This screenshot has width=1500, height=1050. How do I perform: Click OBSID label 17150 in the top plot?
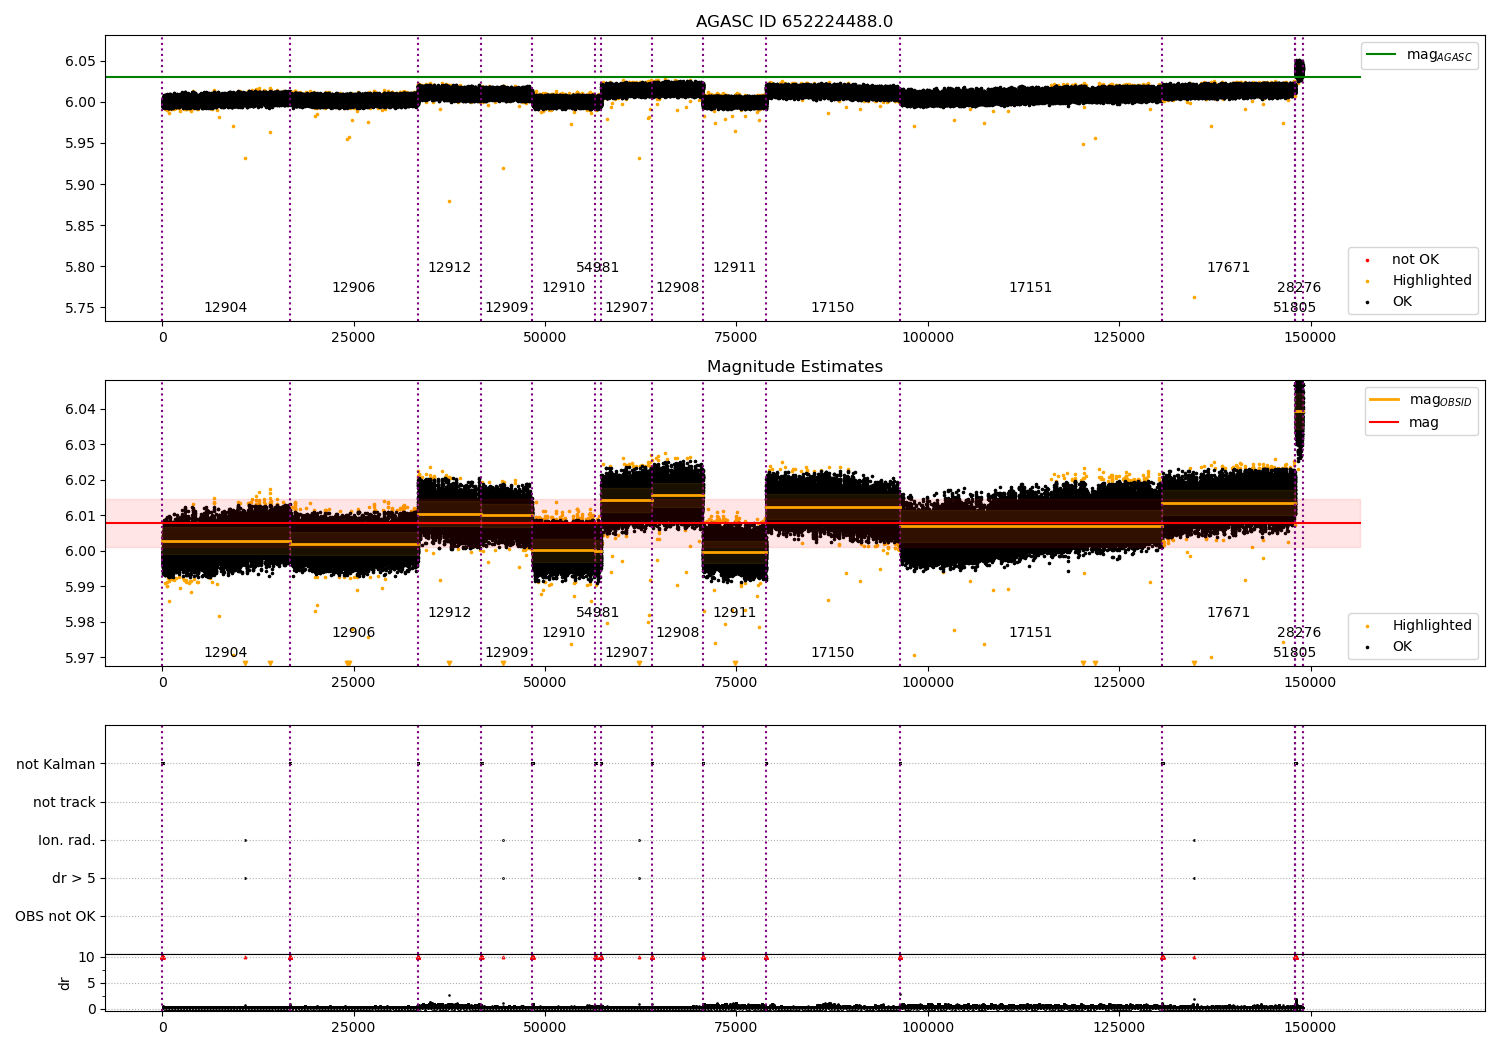coord(832,308)
